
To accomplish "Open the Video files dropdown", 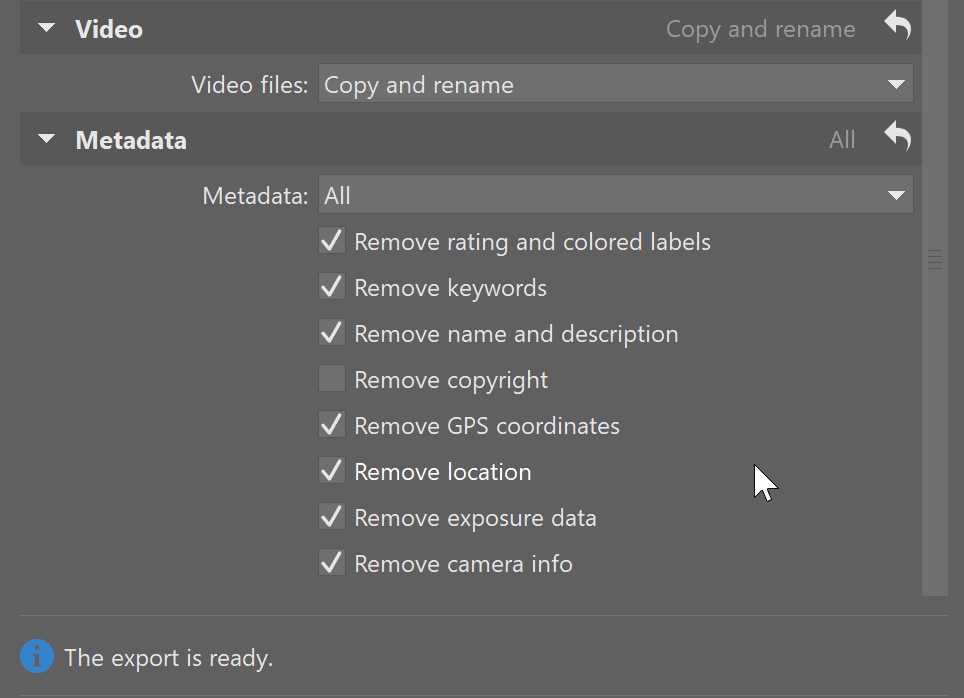I will coord(615,84).
